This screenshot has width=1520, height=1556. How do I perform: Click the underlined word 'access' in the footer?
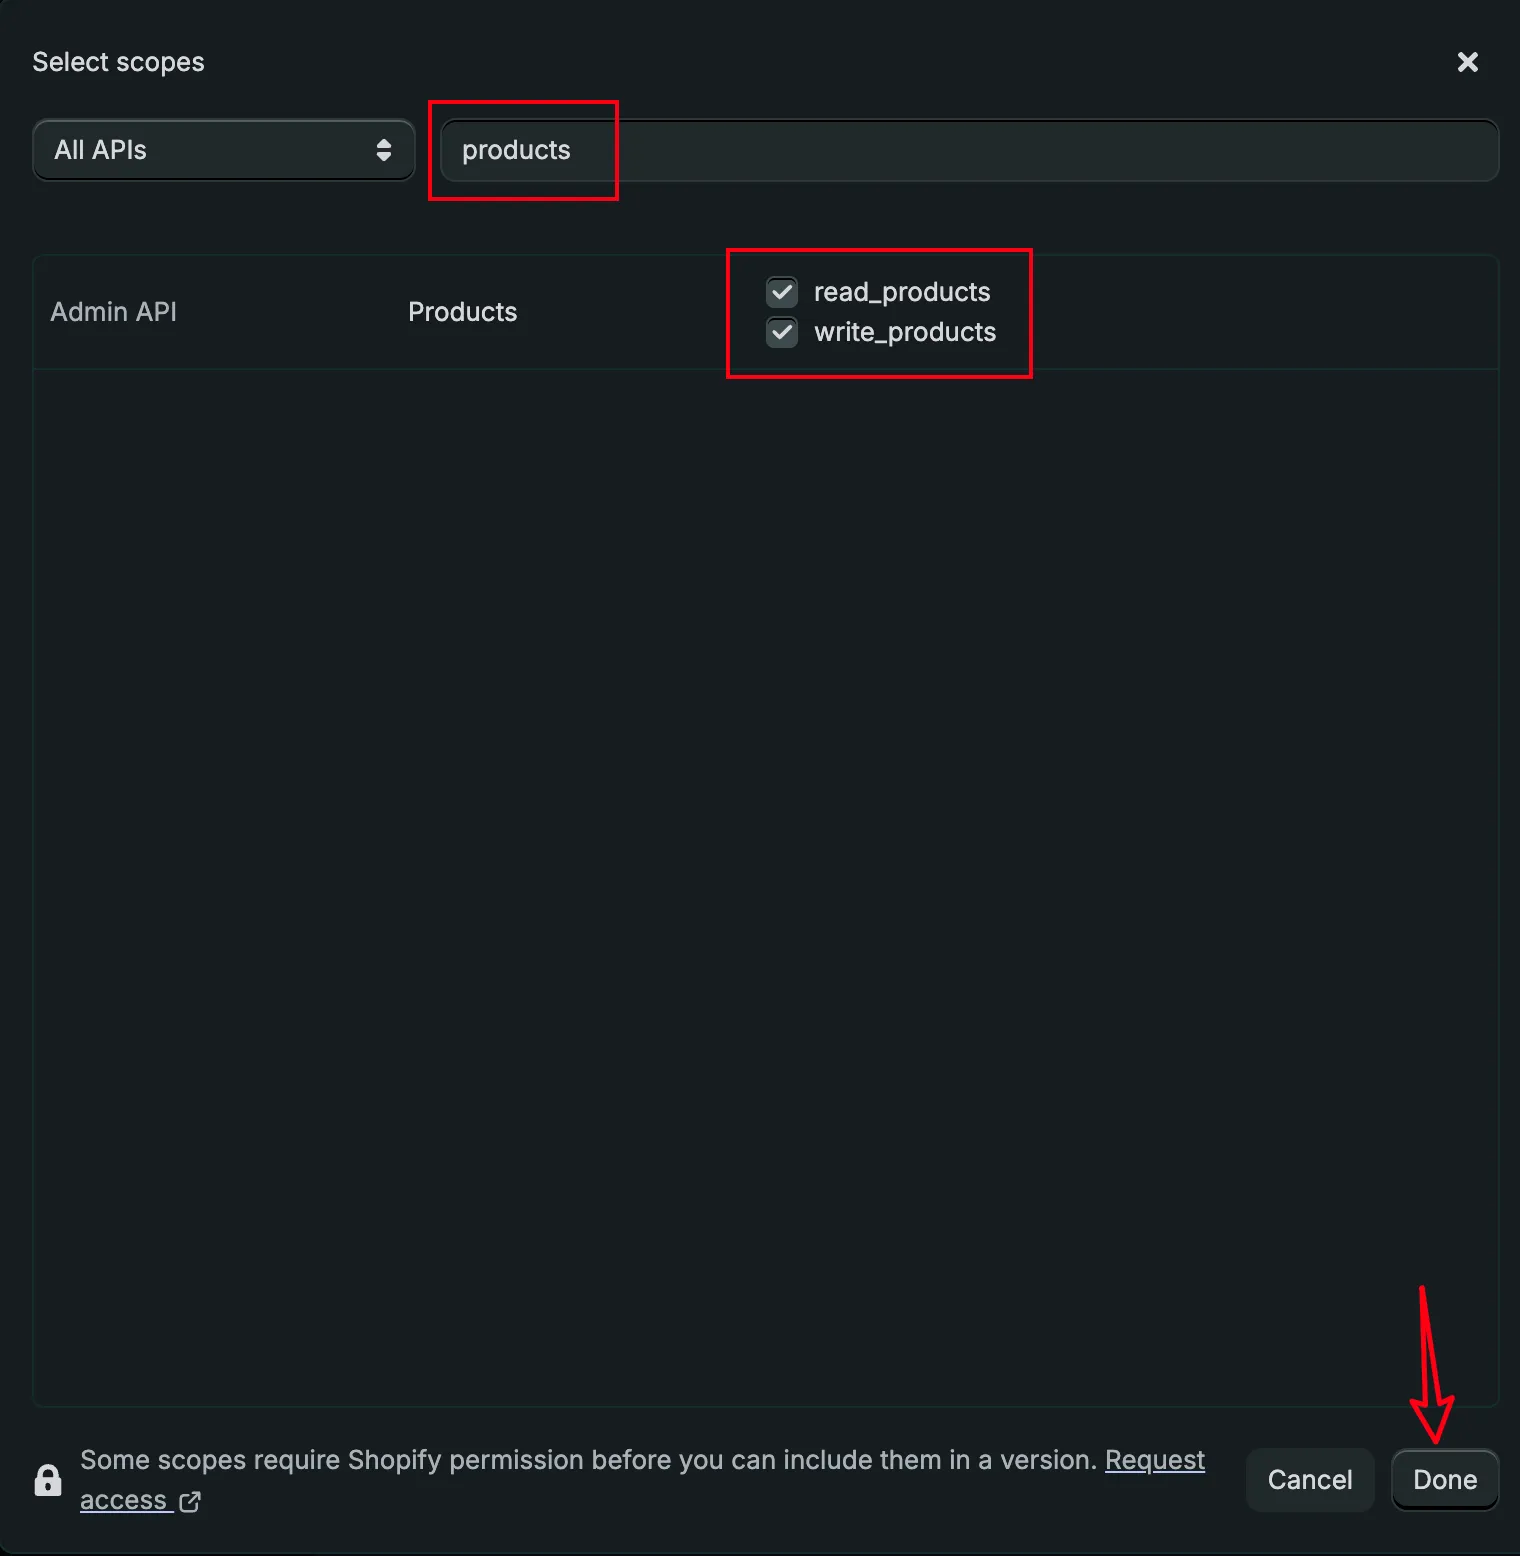coord(123,1501)
